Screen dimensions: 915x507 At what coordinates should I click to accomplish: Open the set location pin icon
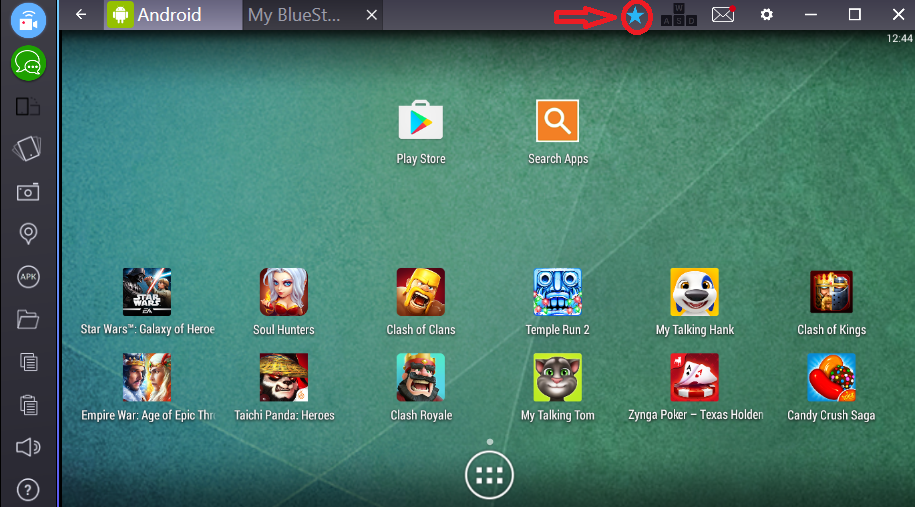[x=28, y=234]
